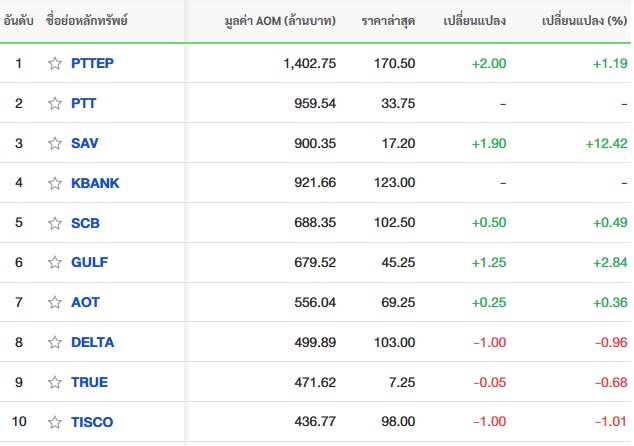Toggle the star next to SCB
This screenshot has height=446, width=634.
[55, 223]
